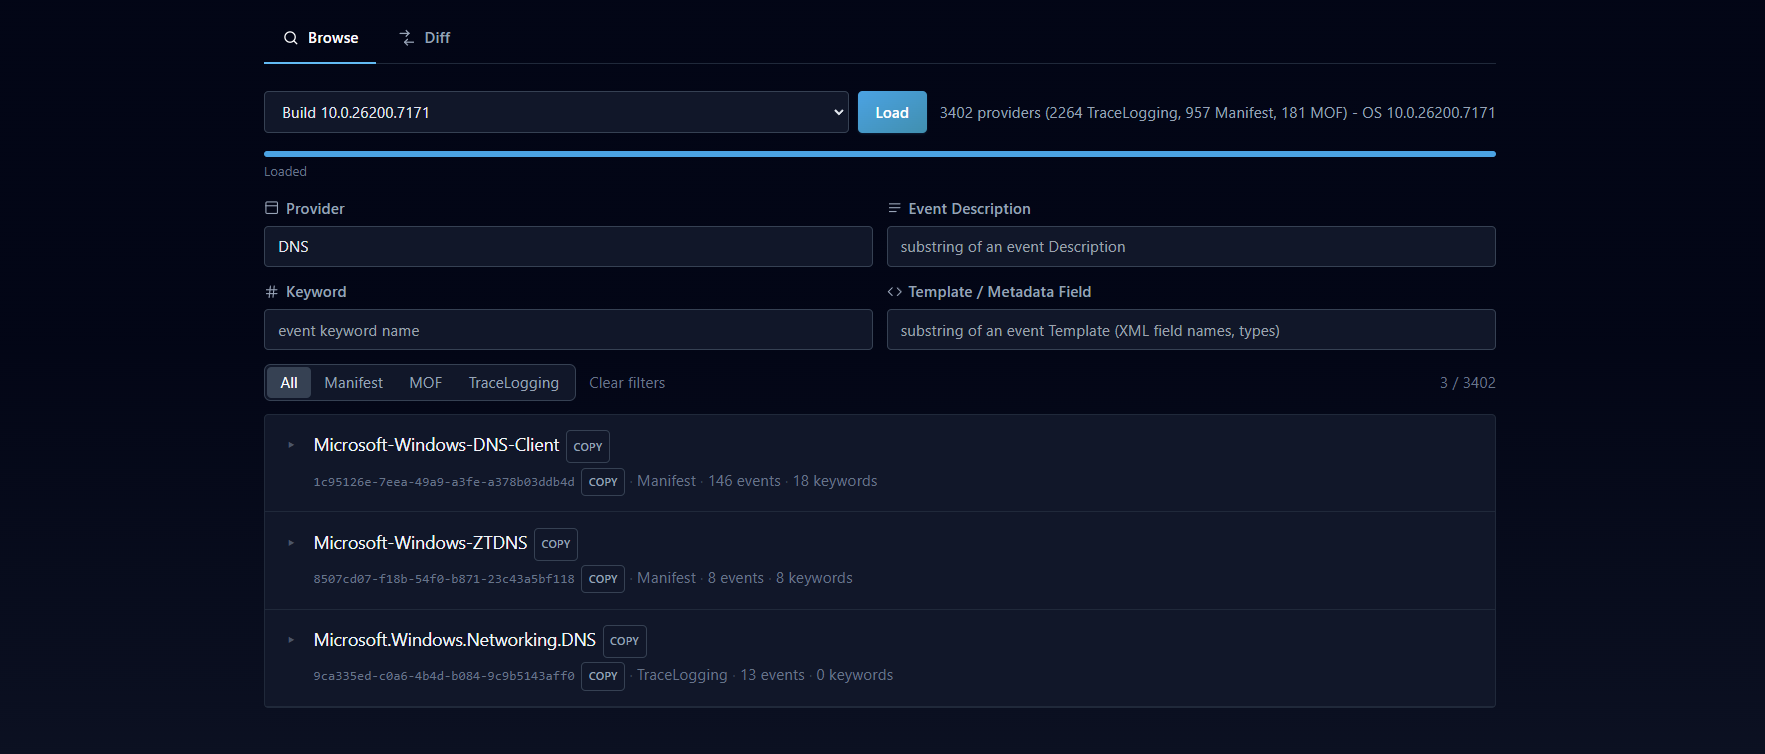Click the Microsoft.Windows.Networking.DNS provider title

click(455, 640)
